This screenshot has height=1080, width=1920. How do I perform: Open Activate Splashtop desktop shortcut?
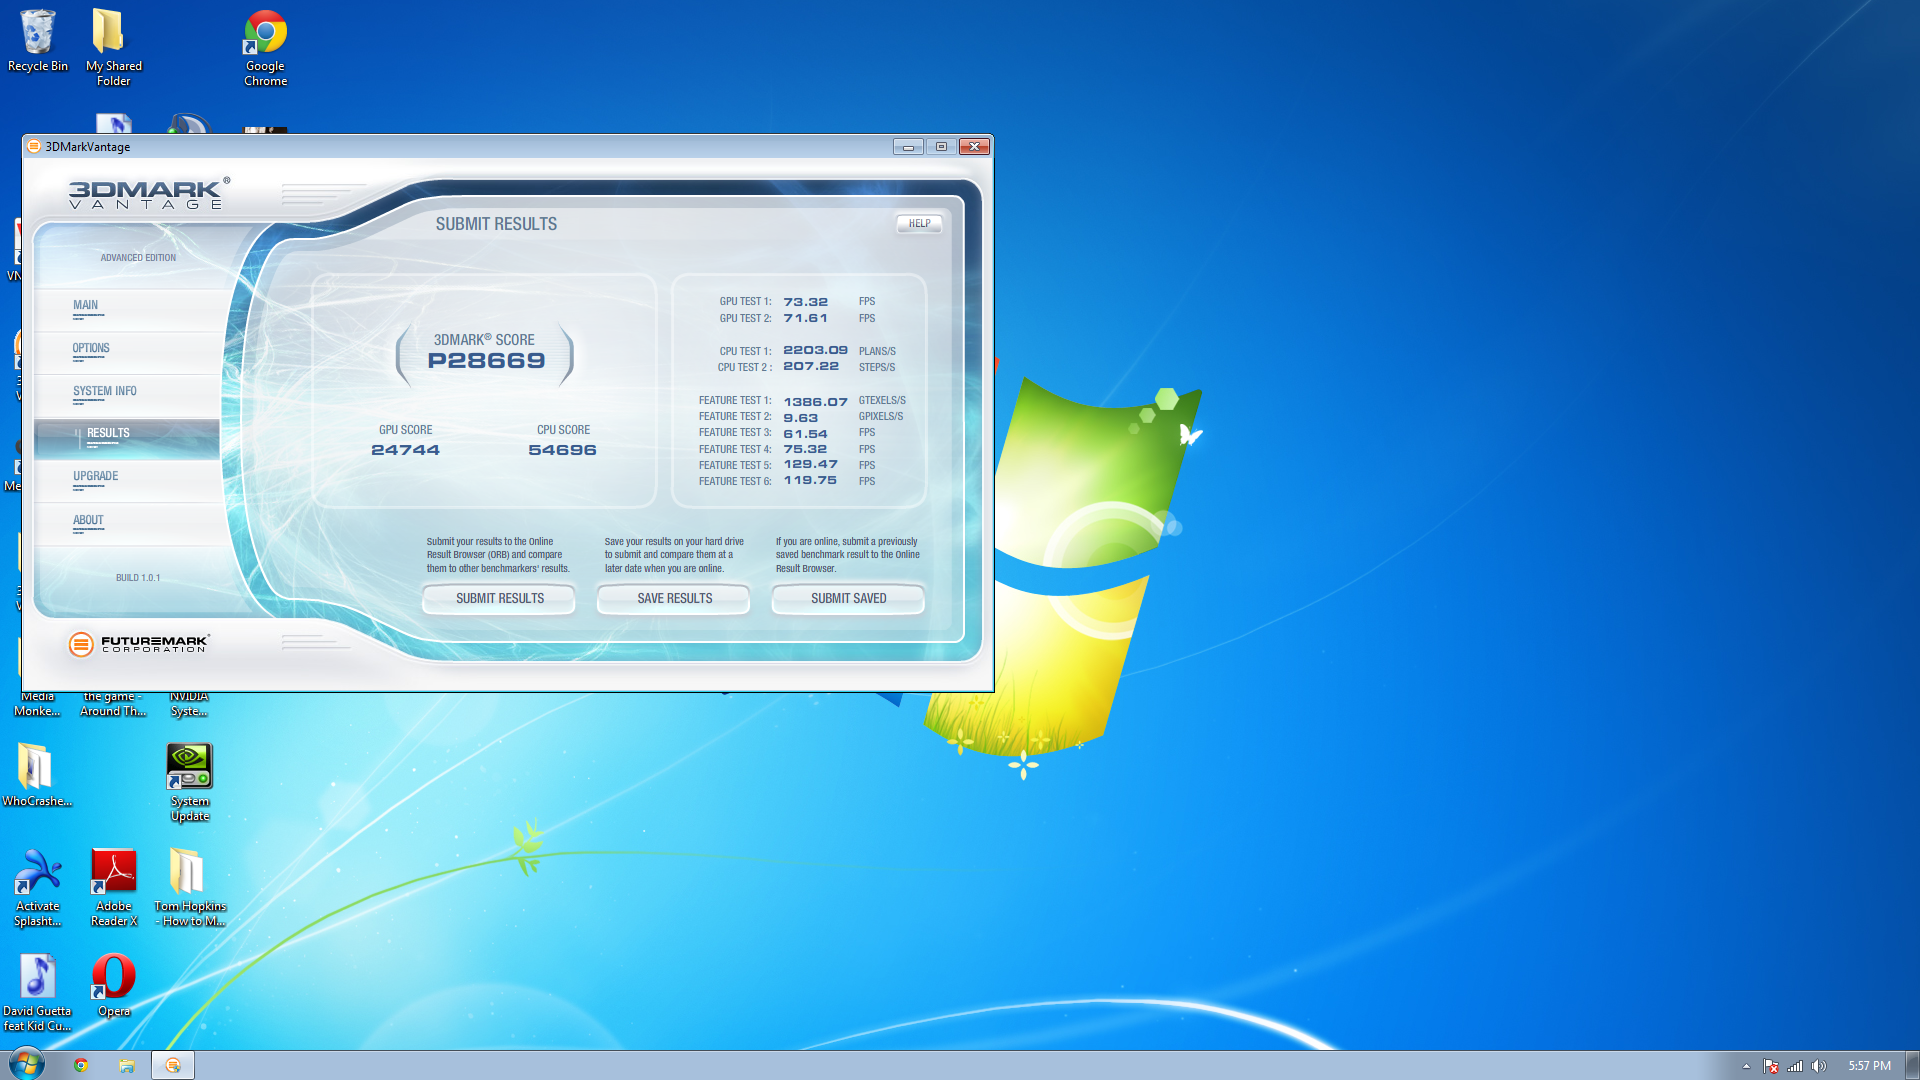click(x=37, y=887)
